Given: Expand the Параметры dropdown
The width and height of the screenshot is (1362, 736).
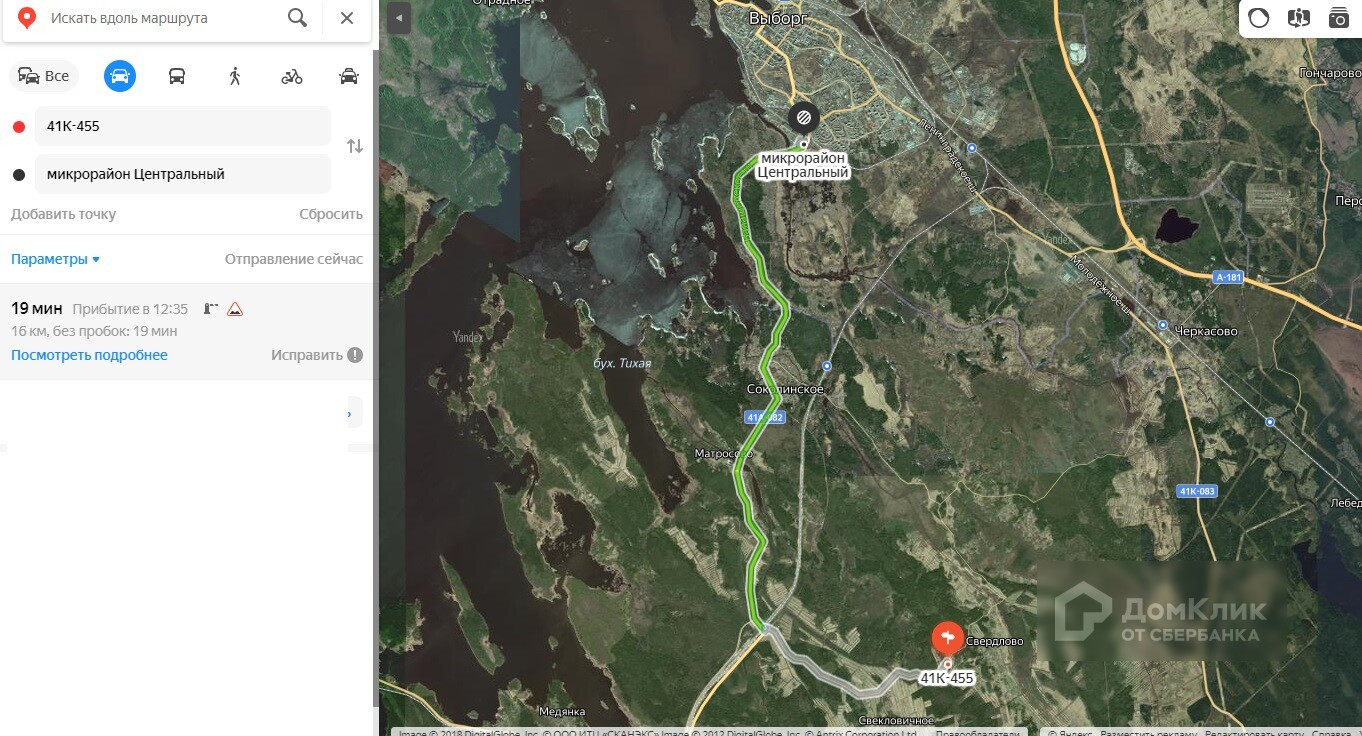Looking at the screenshot, I should click(x=56, y=259).
